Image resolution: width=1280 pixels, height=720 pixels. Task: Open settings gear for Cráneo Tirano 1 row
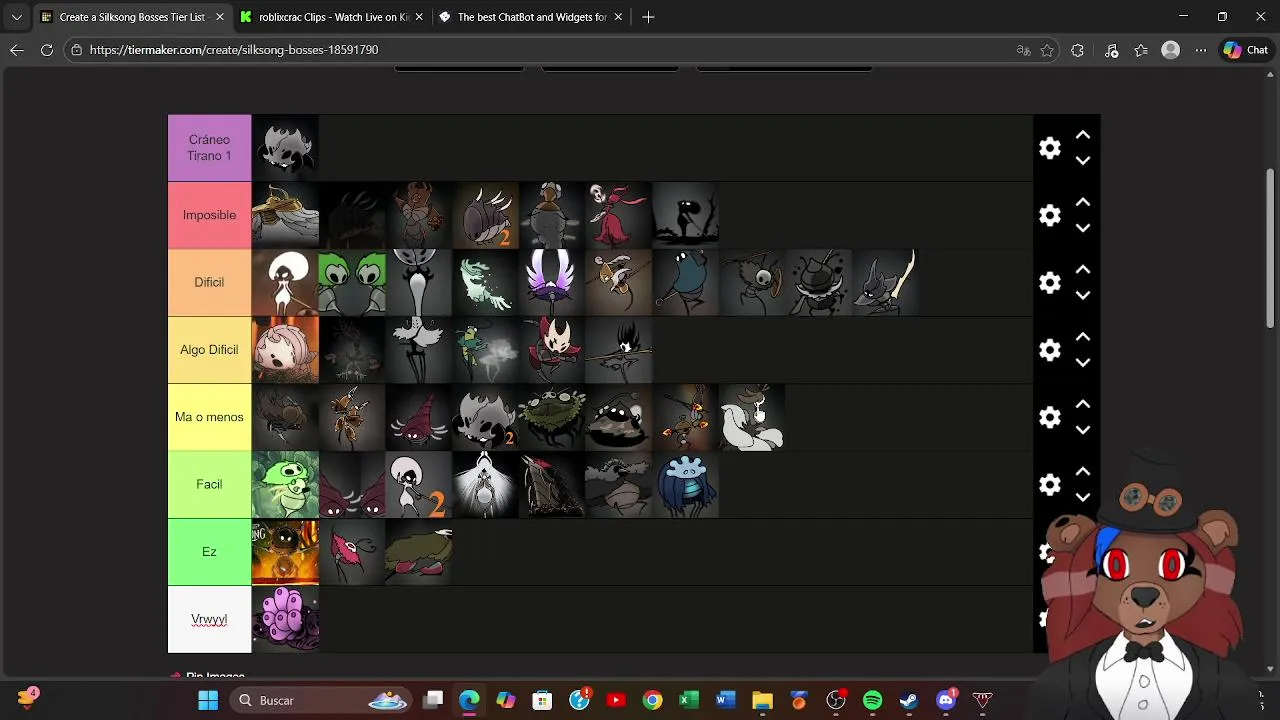click(1049, 148)
